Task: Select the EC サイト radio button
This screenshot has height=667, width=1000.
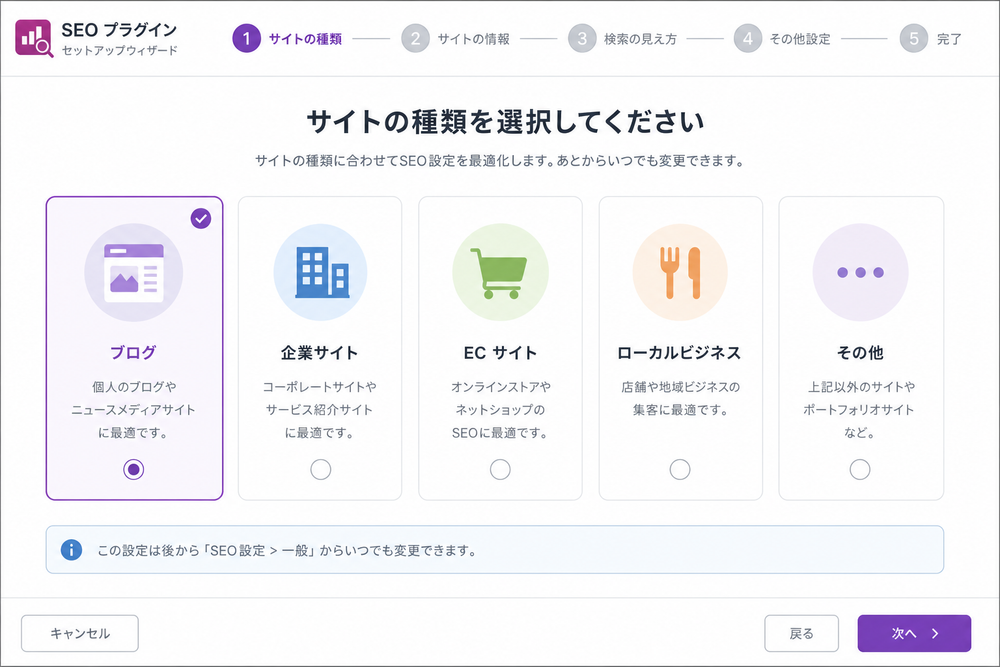Action: 500,470
